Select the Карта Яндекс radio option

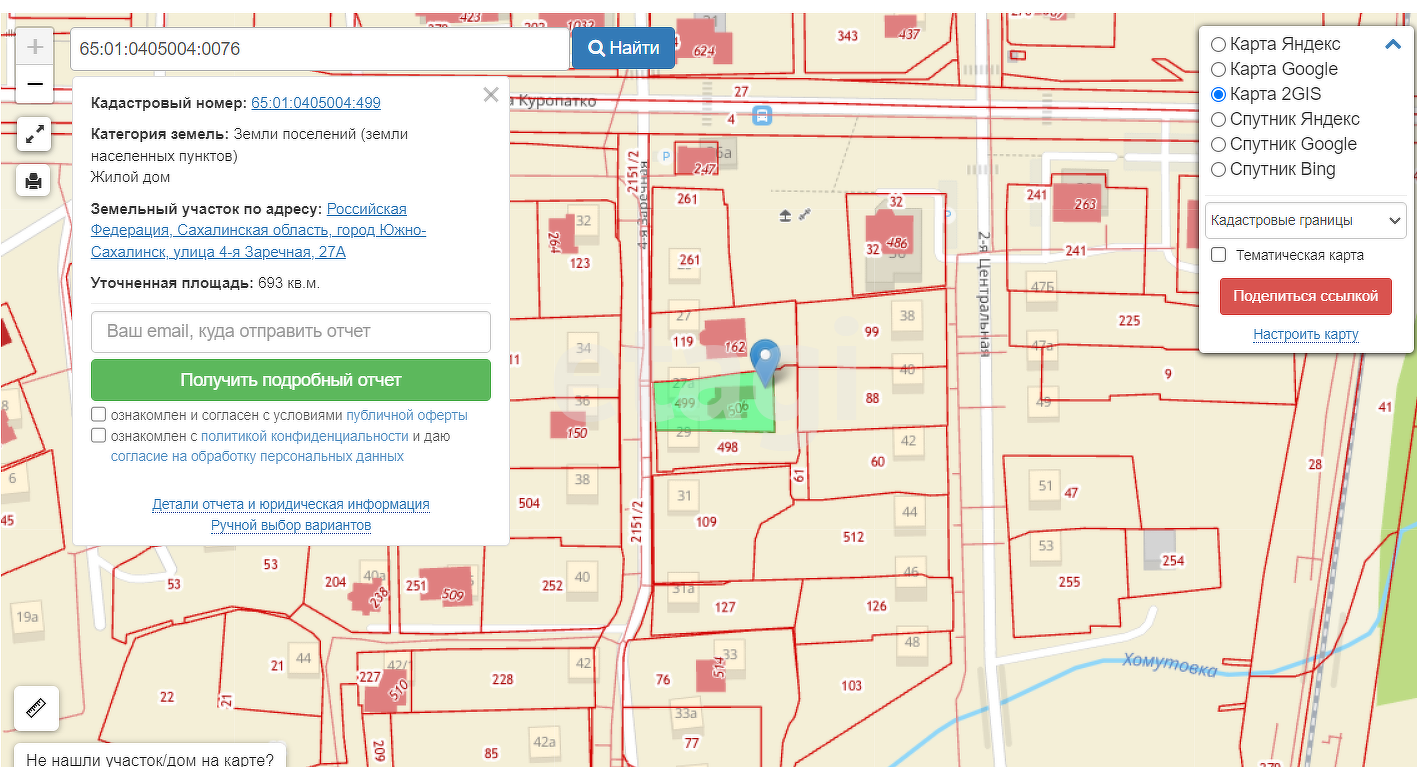click(x=1218, y=45)
